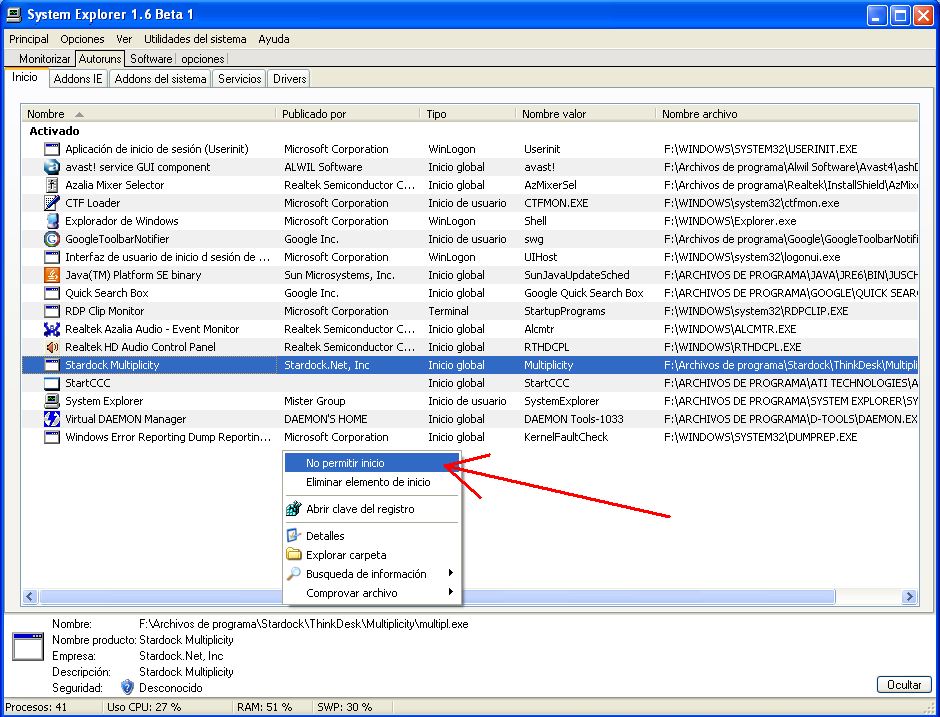Switch to the Servicios tab

(x=240, y=79)
